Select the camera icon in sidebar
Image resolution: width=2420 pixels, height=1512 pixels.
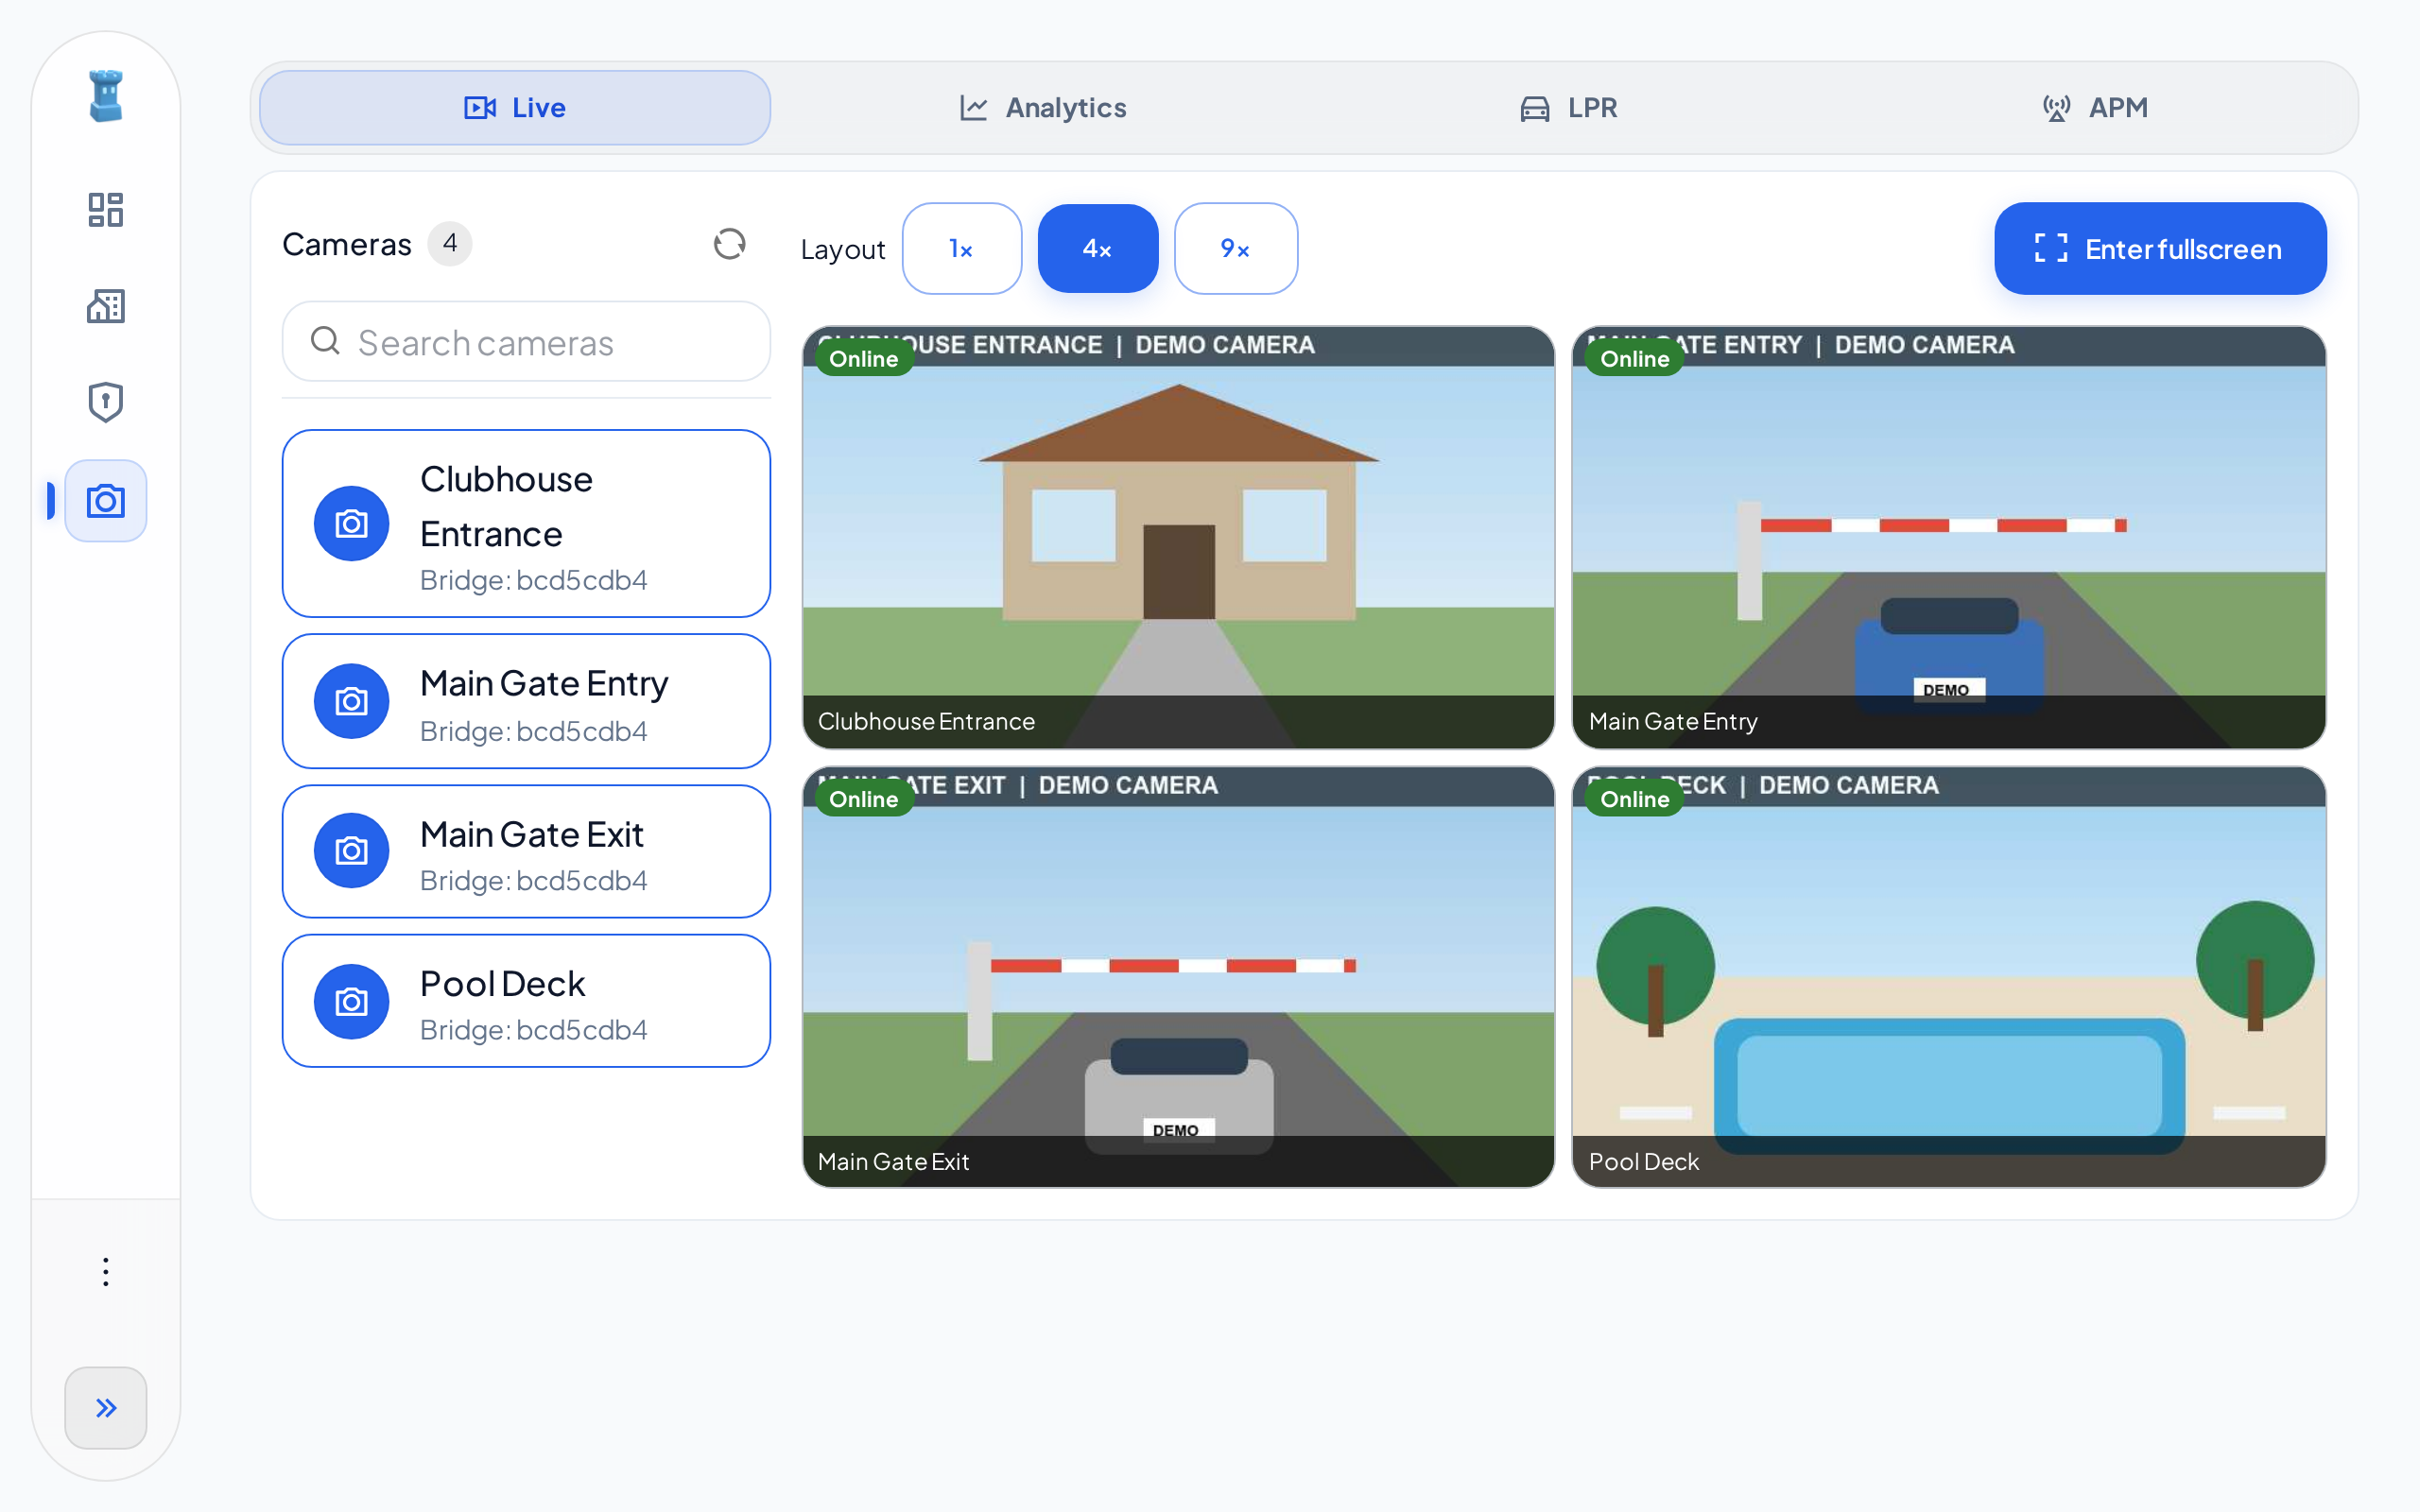105,500
